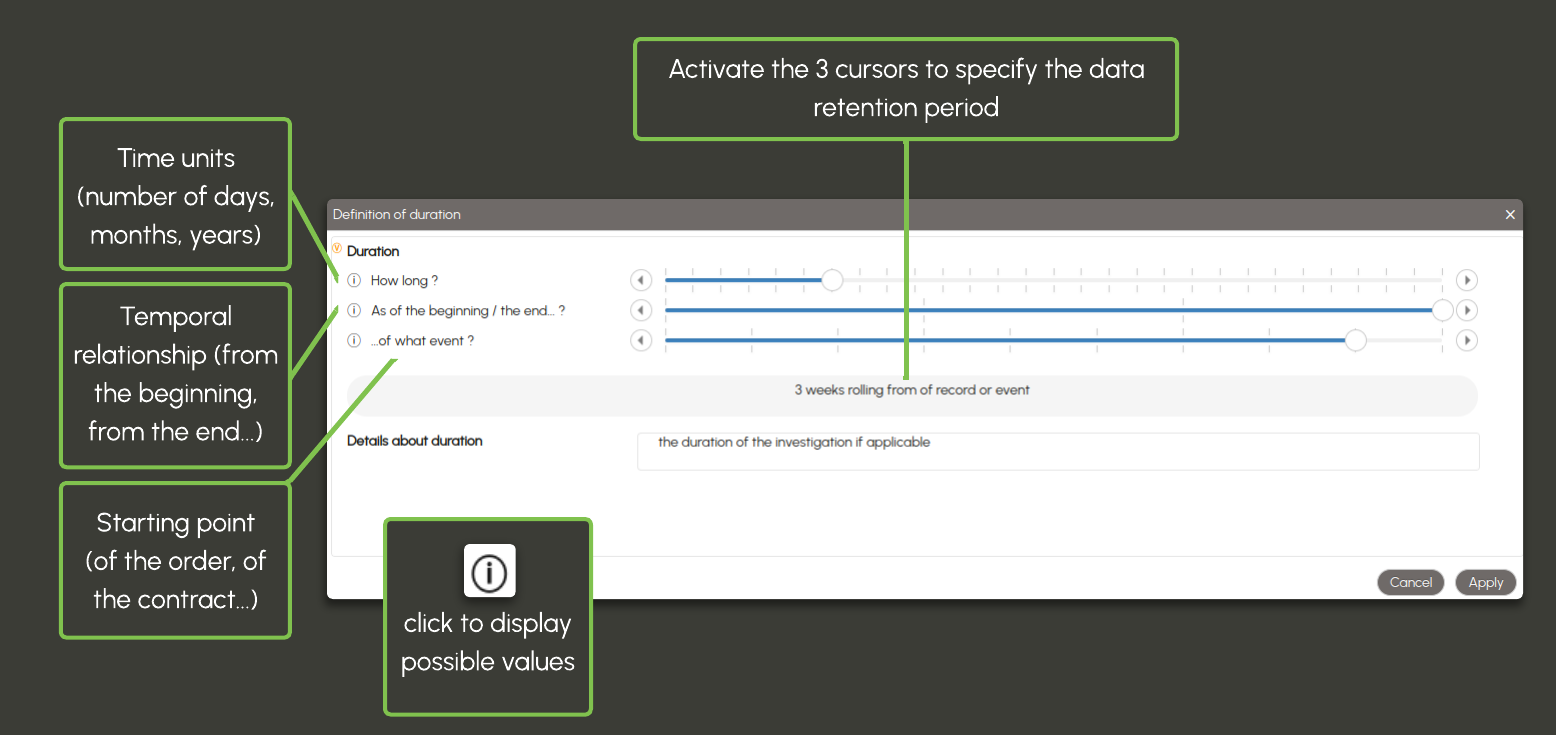Collapse the Duration section using its orange icon
The height and width of the screenshot is (735, 1556).
337,250
